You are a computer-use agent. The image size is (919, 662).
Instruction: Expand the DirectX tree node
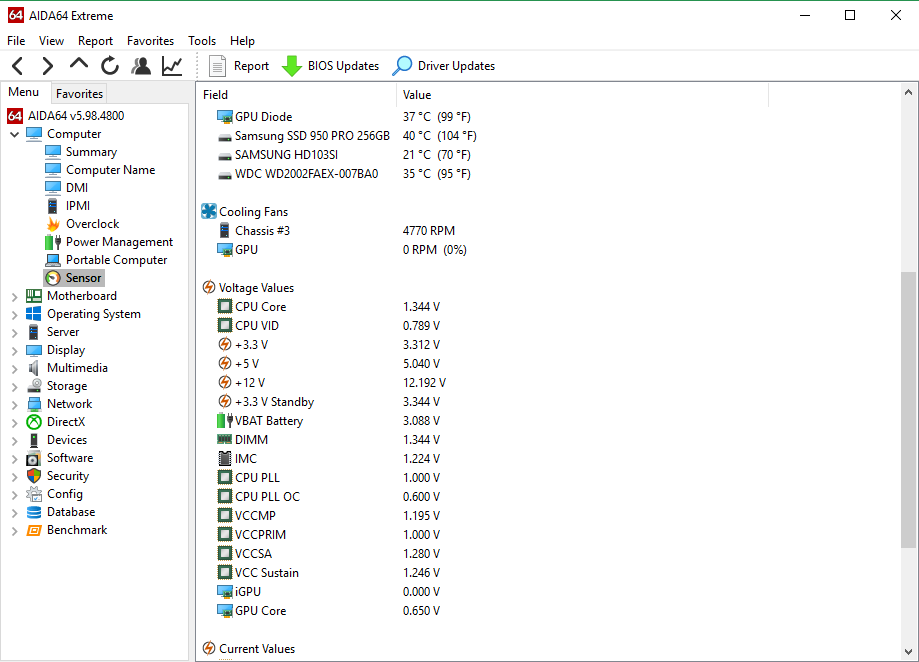point(15,422)
